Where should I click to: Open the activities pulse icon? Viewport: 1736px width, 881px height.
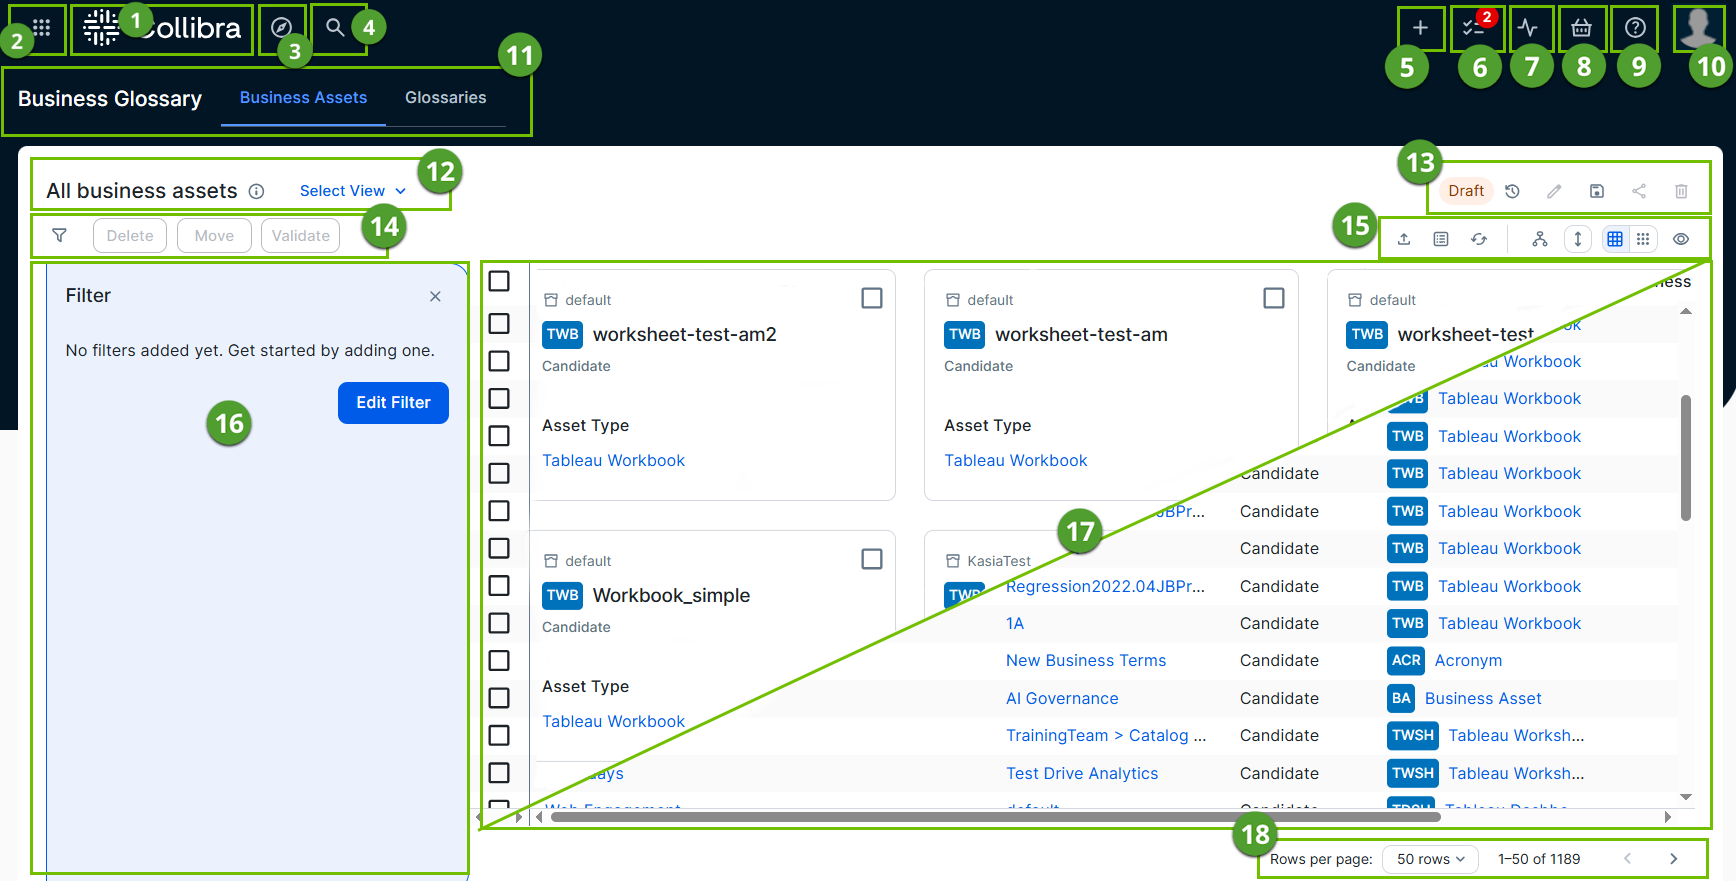pos(1527,28)
